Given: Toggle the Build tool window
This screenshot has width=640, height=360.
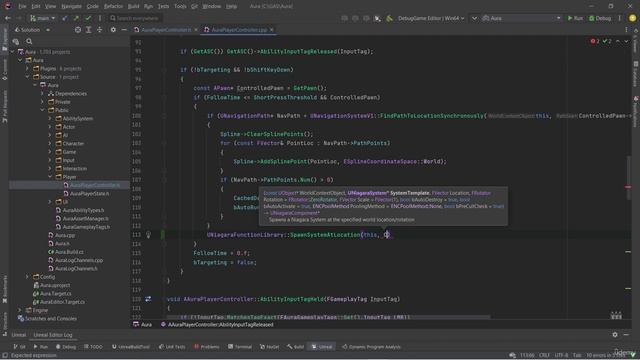Looking at the screenshot, I should pos(296,347).
